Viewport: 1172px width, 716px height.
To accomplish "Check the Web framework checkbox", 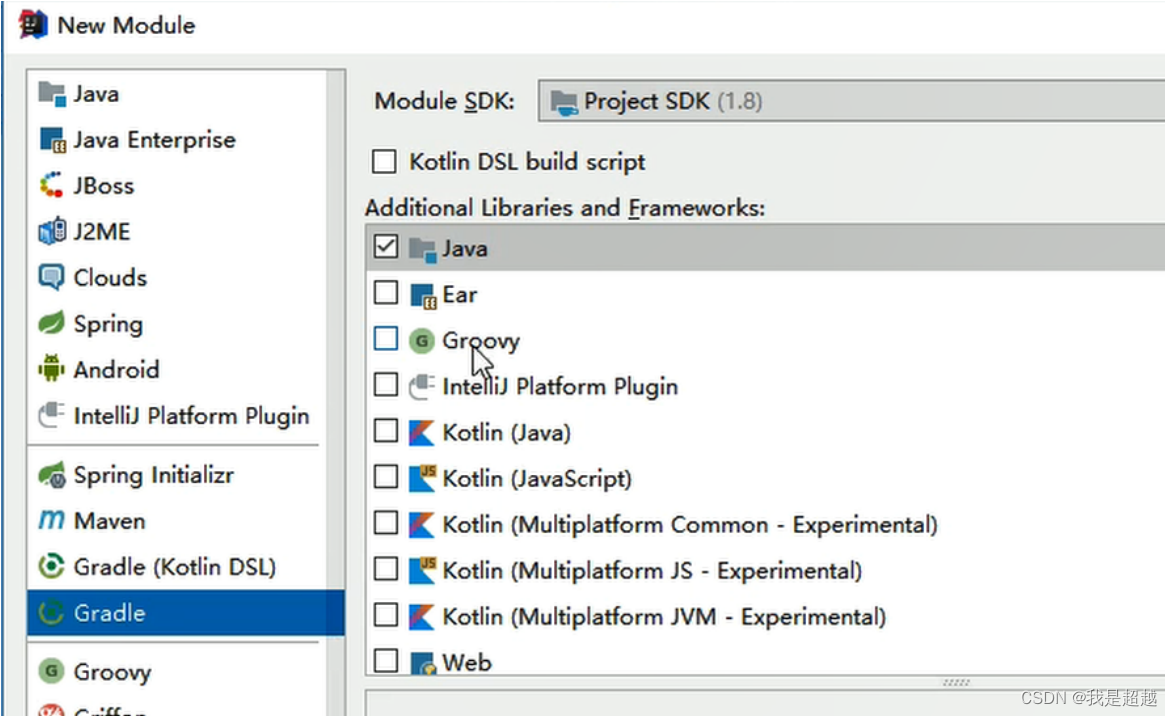I will coord(386,661).
